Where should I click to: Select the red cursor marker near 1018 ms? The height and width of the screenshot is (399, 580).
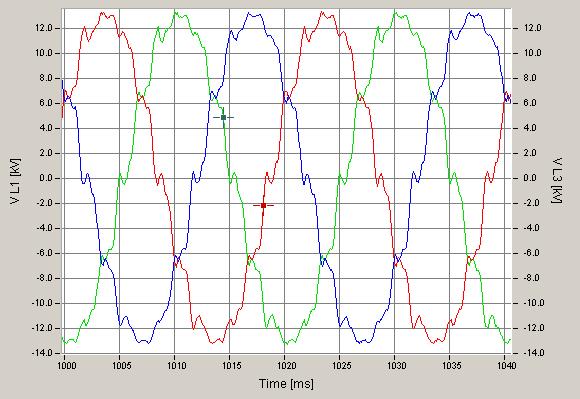(263, 205)
